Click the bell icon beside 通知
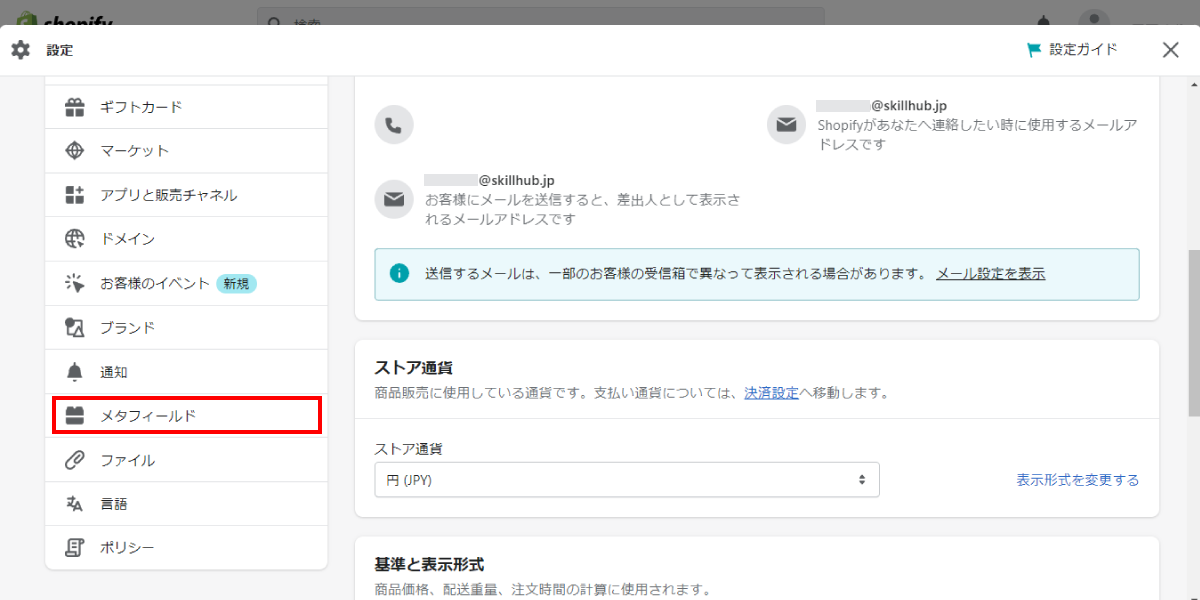Viewport: 1200px width, 600px height. tap(75, 372)
